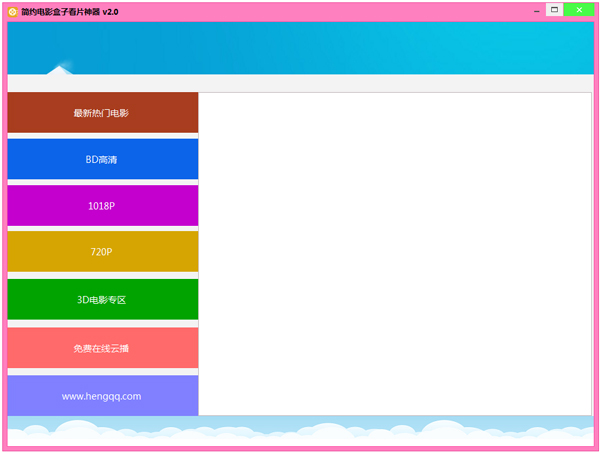The width and height of the screenshot is (600, 453).
Task: Click the app icon in title bar
Action: click(12, 11)
